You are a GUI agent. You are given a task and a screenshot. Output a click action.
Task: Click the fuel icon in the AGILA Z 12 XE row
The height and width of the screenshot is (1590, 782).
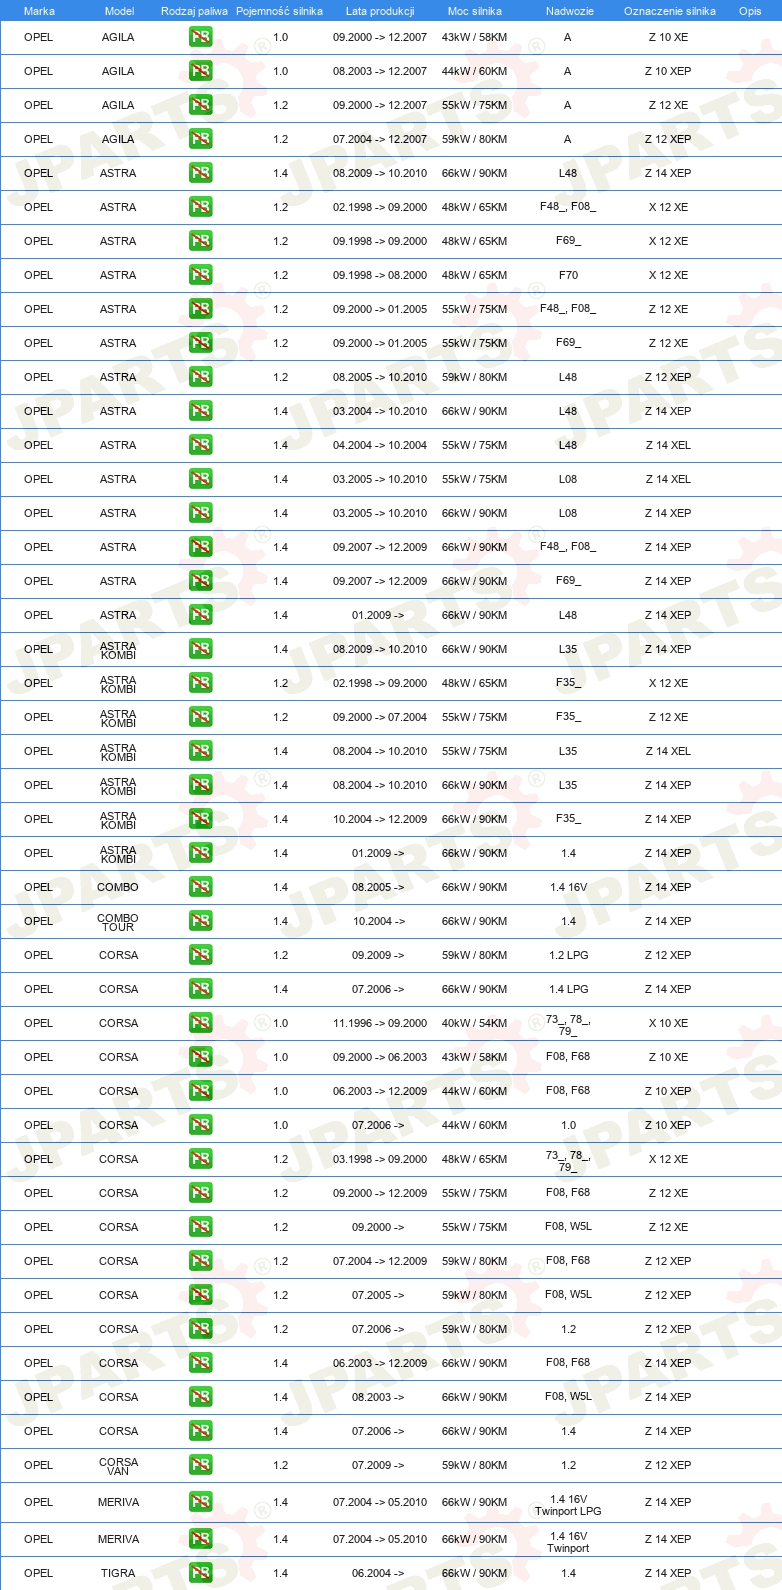tap(200, 105)
